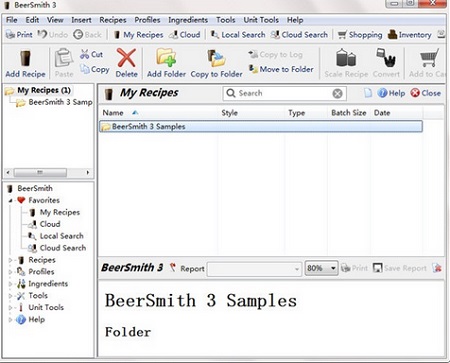Image resolution: width=450 pixels, height=363 pixels.
Task: Click the Search input field
Action: 284,93
